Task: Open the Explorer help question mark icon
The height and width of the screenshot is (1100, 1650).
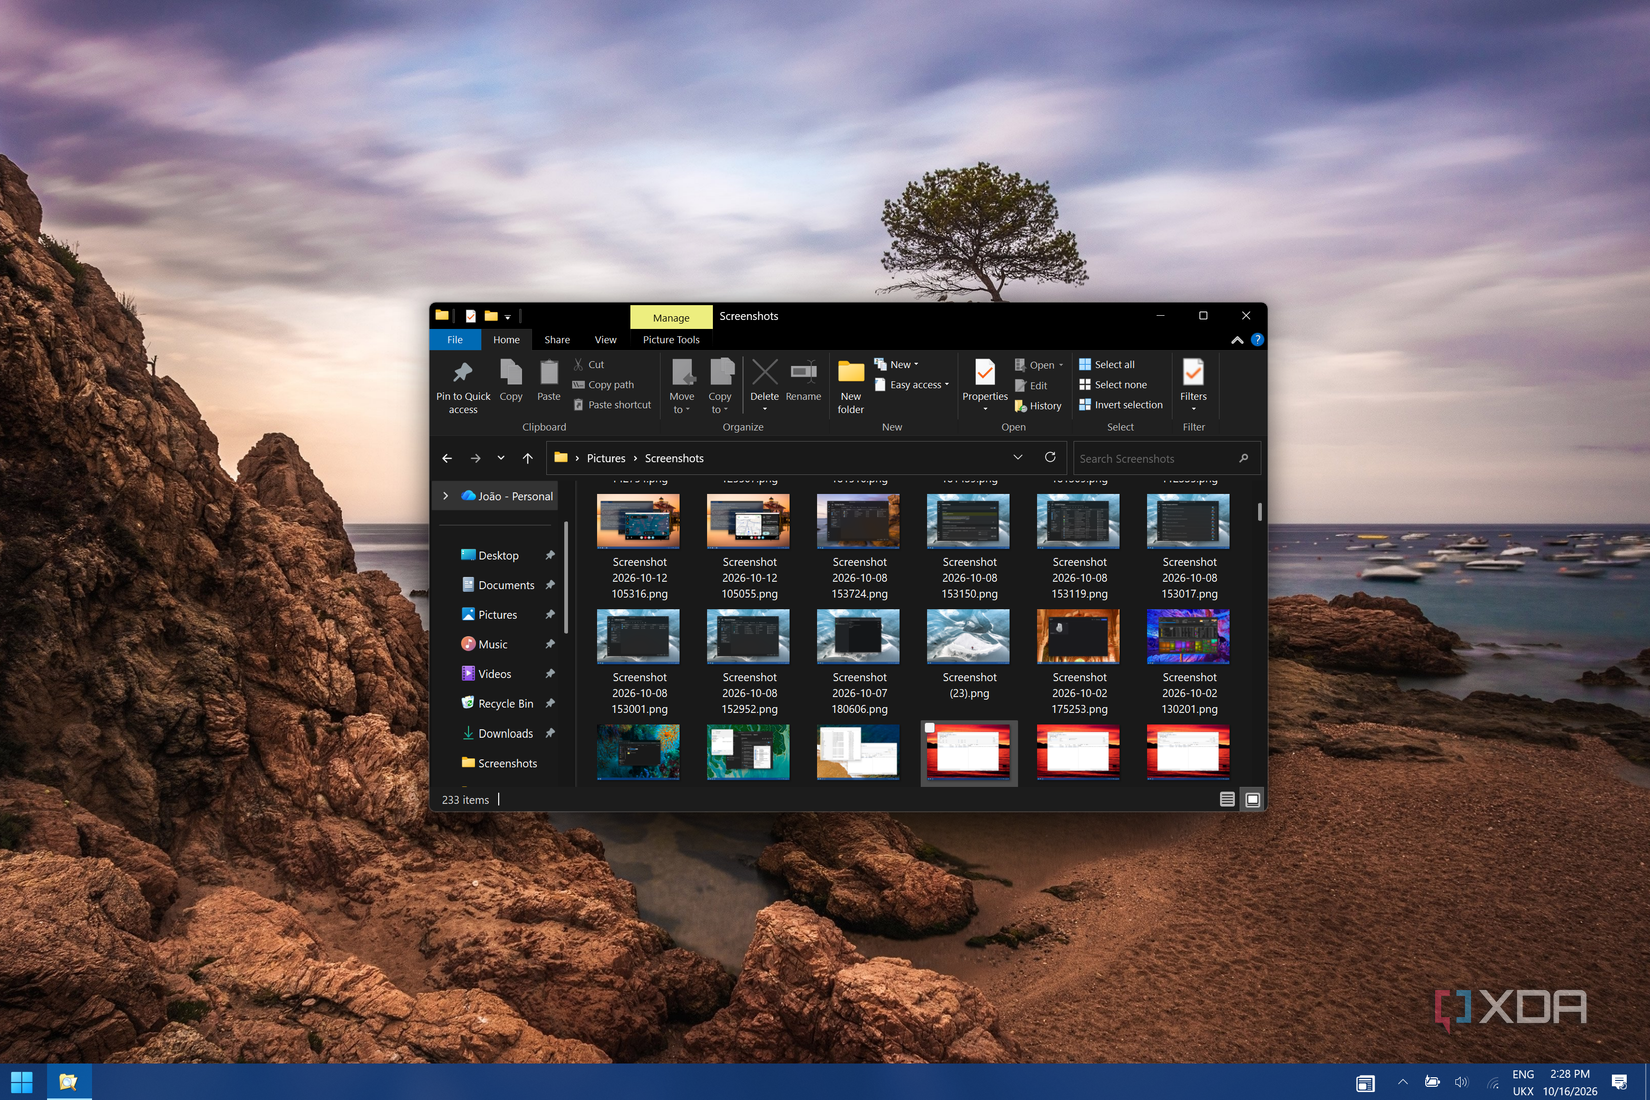Action: 1258,340
